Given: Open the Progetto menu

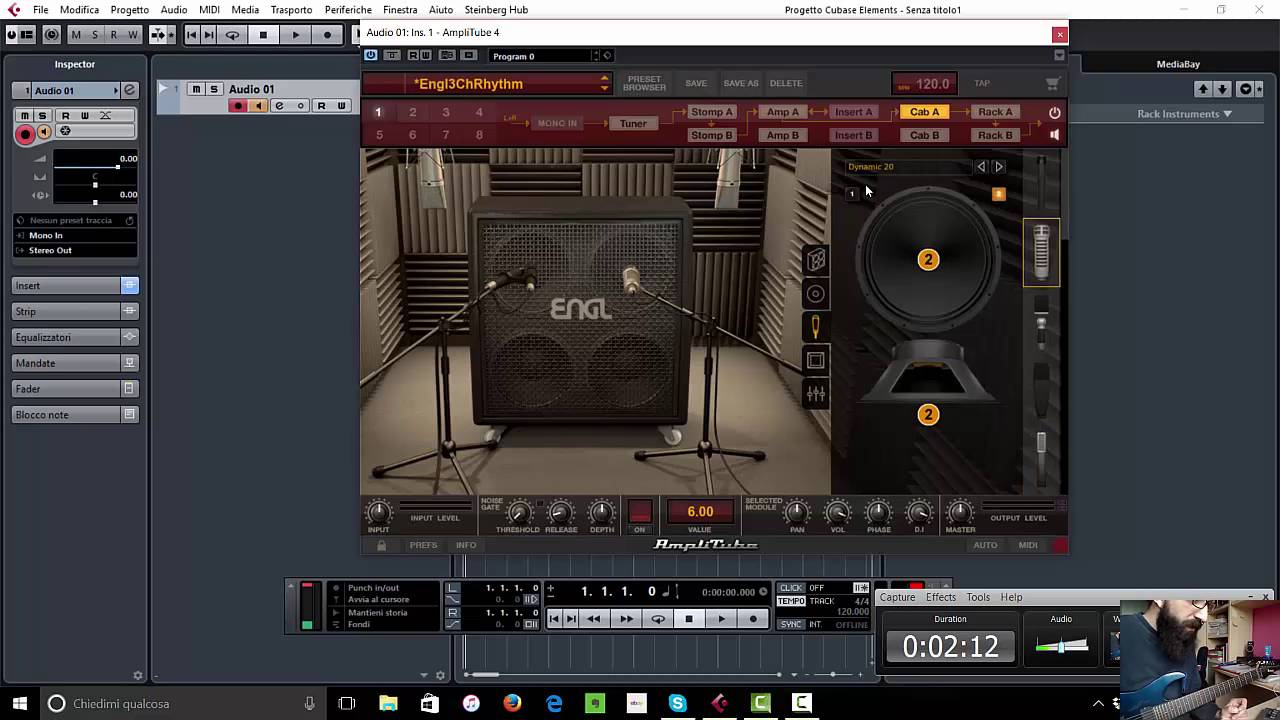Looking at the screenshot, I should tap(130, 10).
